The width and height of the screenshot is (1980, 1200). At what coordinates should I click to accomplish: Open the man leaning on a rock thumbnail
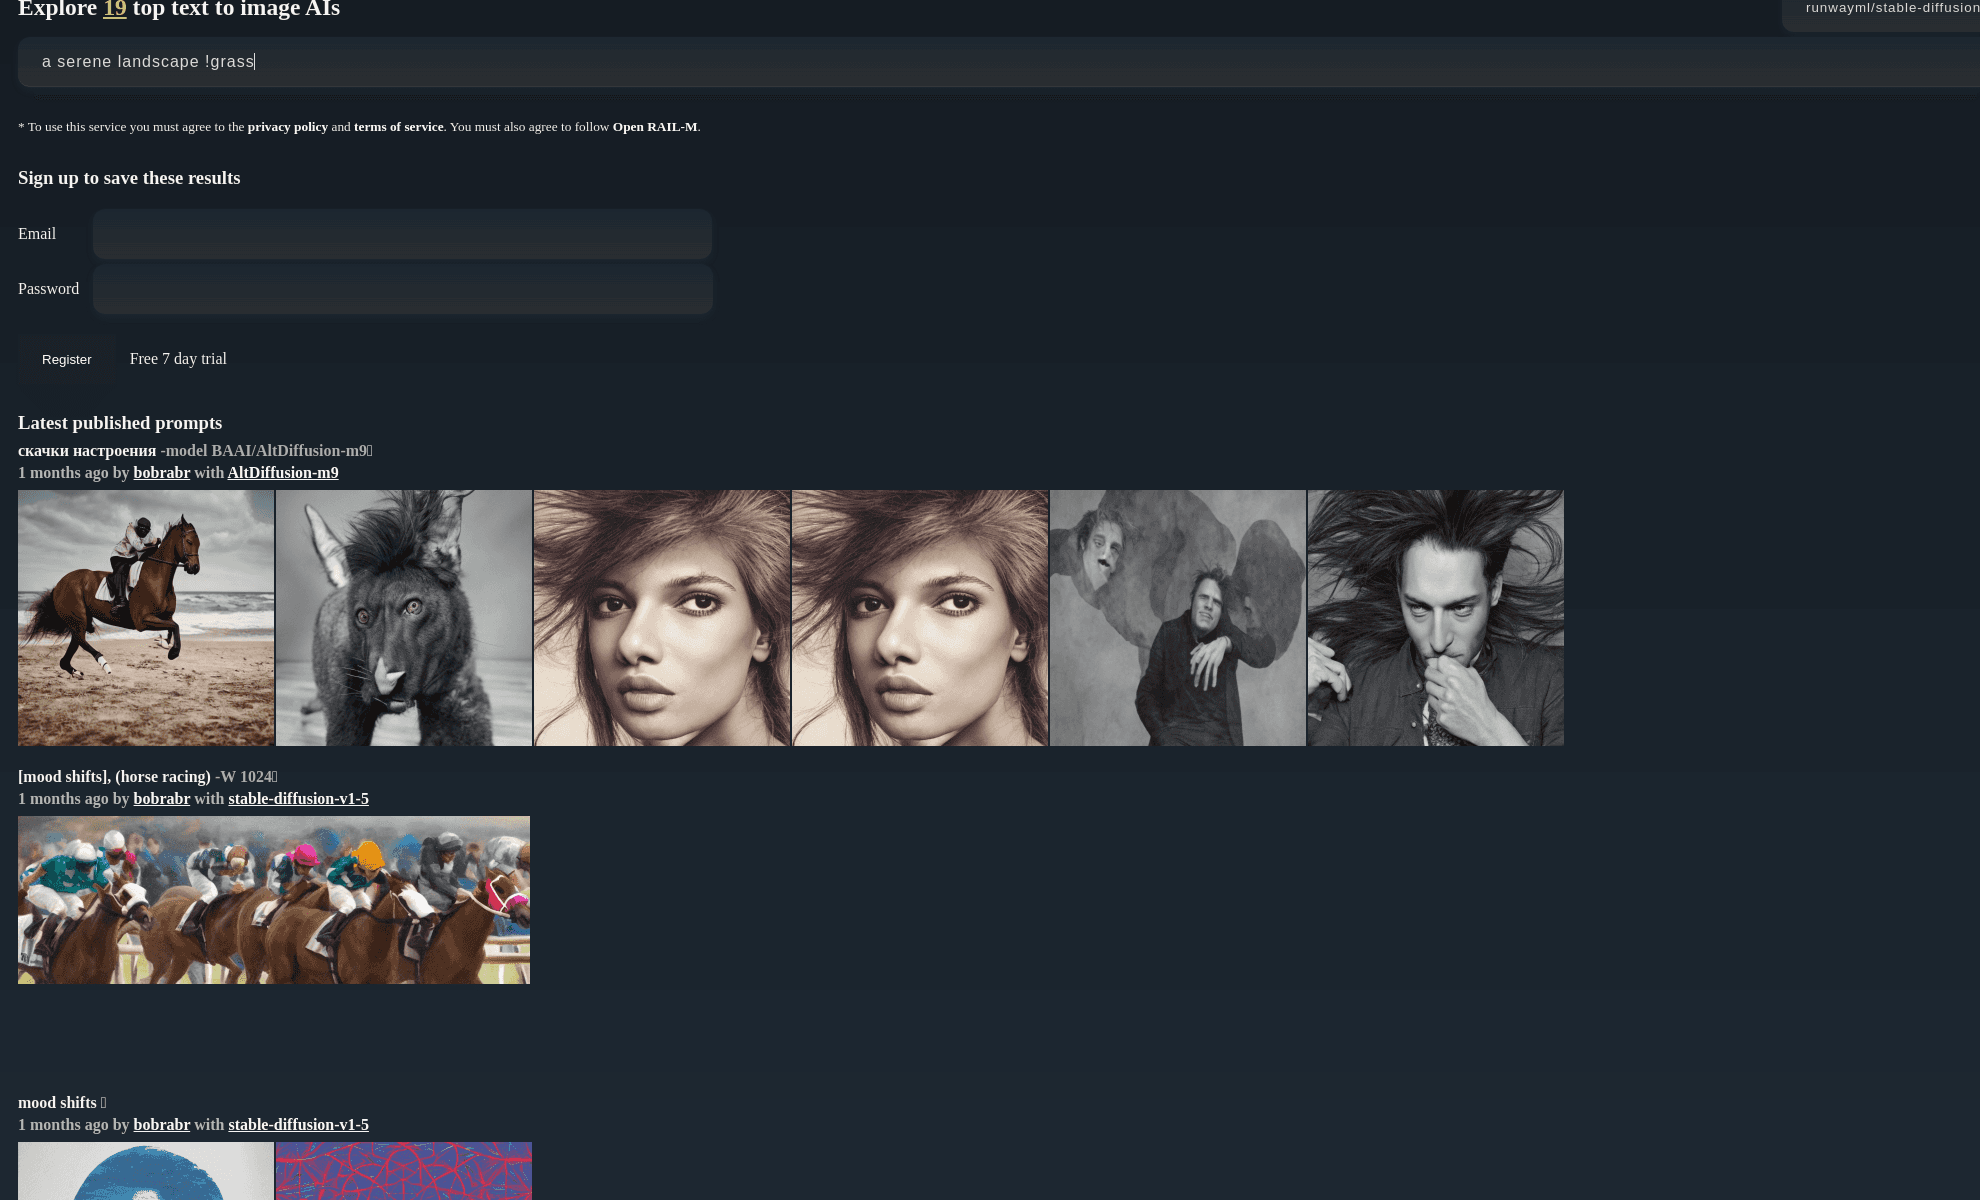[x=1178, y=618]
